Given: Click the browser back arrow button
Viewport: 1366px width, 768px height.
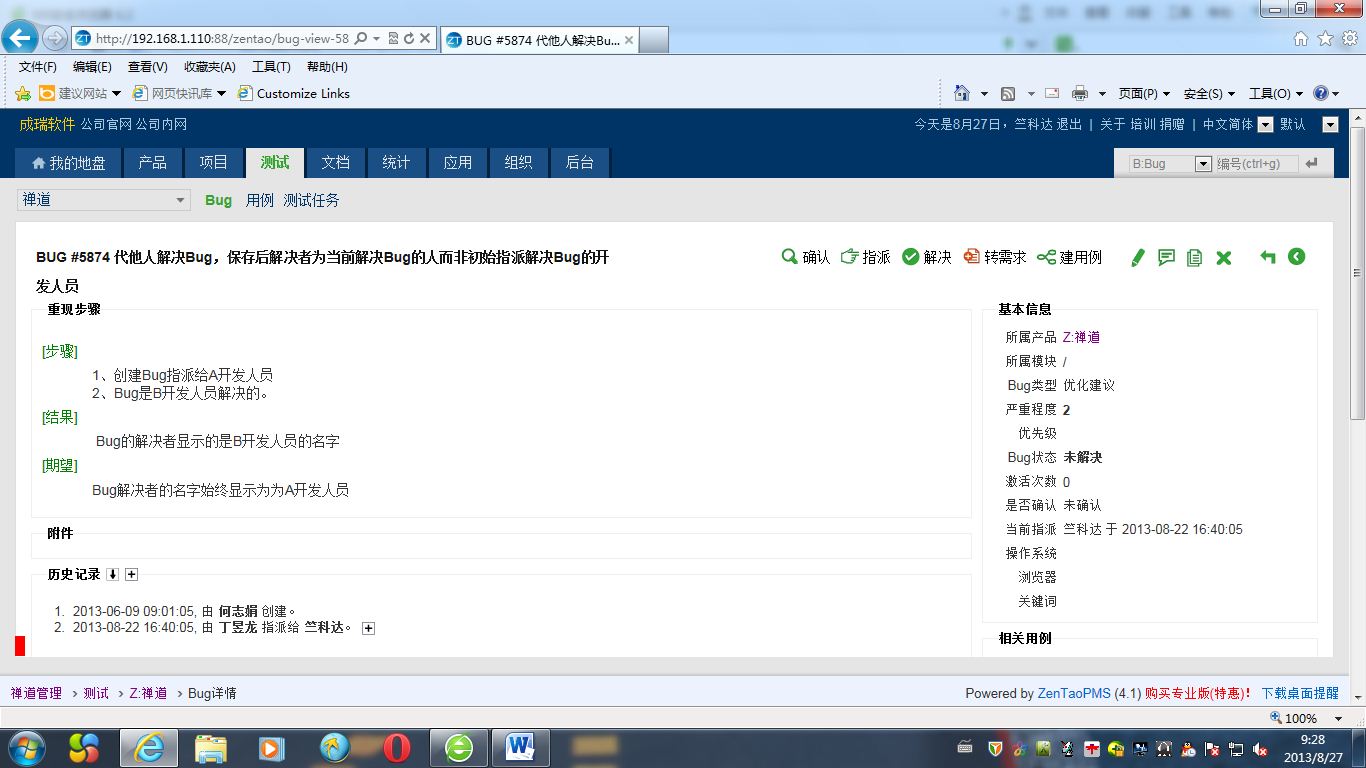Looking at the screenshot, I should pos(20,38).
